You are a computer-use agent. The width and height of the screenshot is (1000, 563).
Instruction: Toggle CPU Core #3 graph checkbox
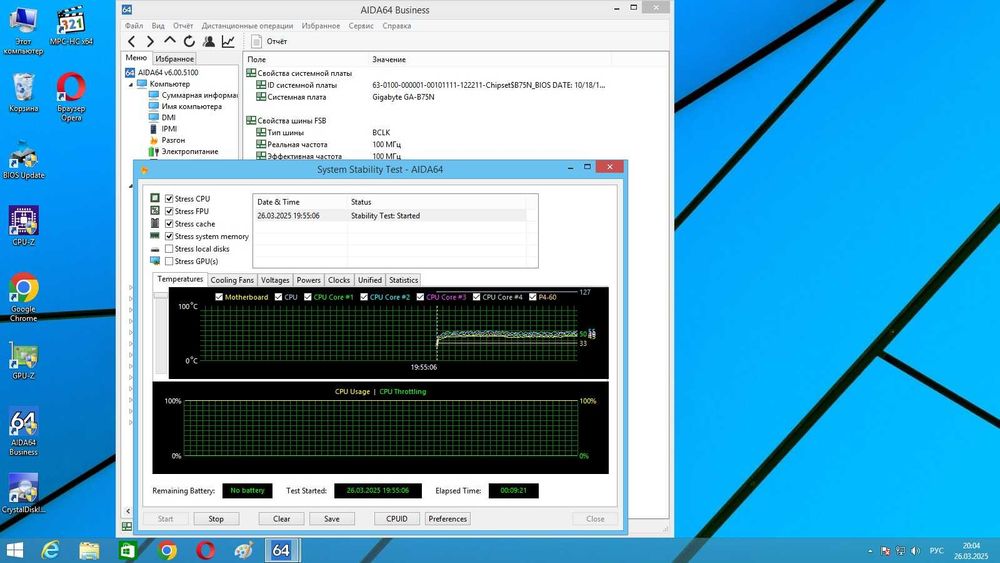coord(420,297)
